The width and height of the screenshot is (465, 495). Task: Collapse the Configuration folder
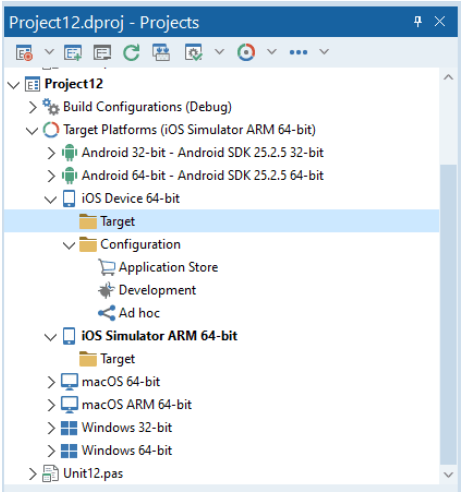69,245
